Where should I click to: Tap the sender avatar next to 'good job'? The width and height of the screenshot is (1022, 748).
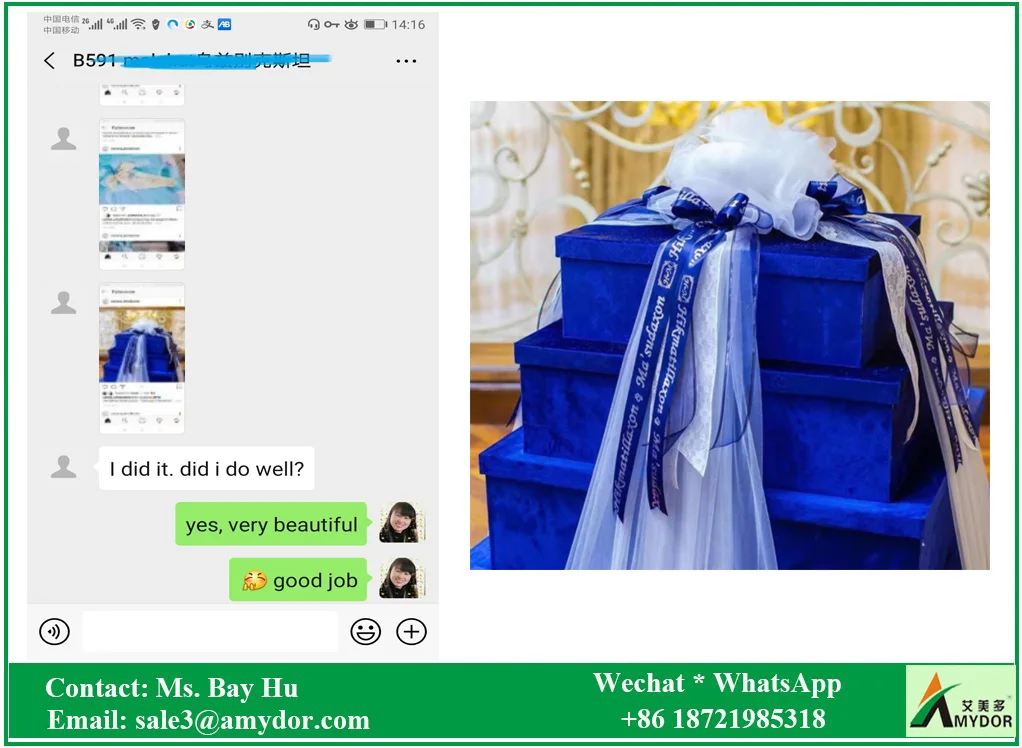[x=402, y=579]
